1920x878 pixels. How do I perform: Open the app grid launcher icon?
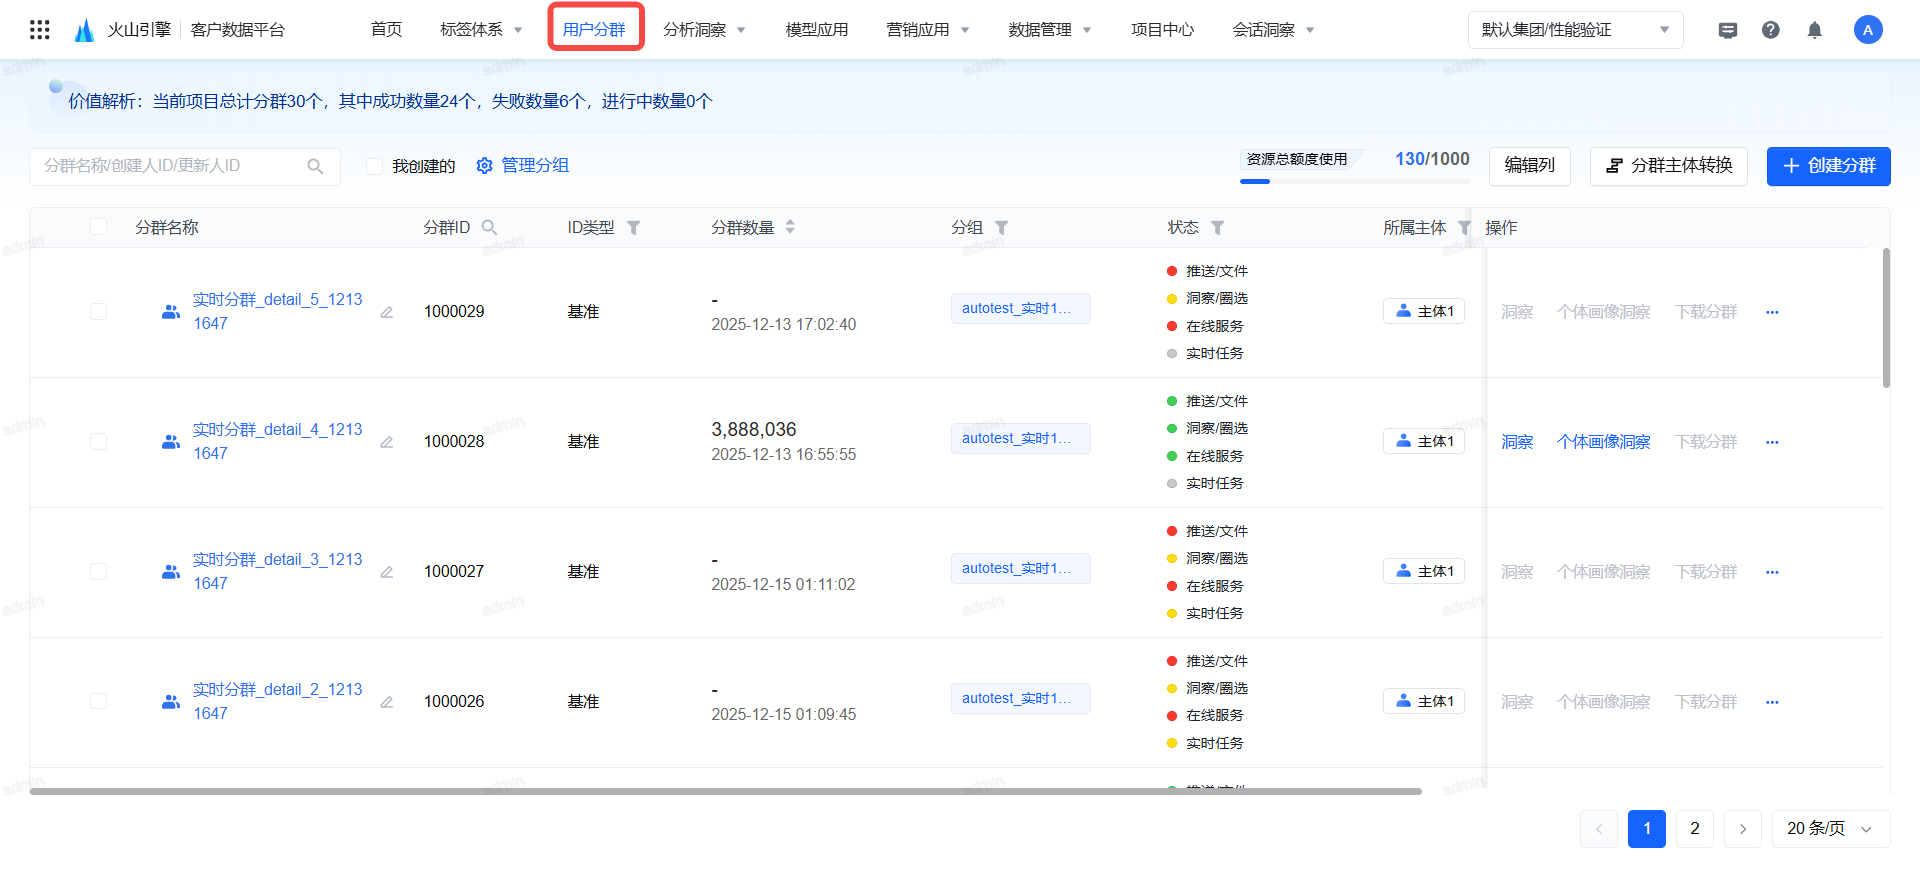(40, 30)
